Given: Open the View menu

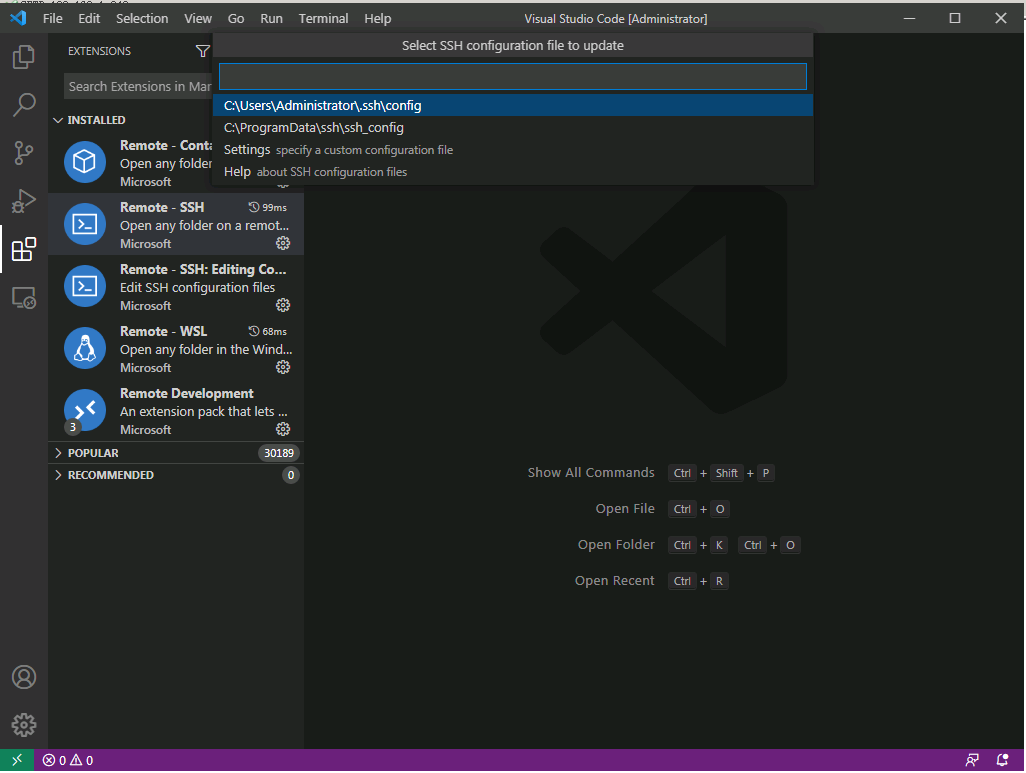Looking at the screenshot, I should tap(198, 19).
